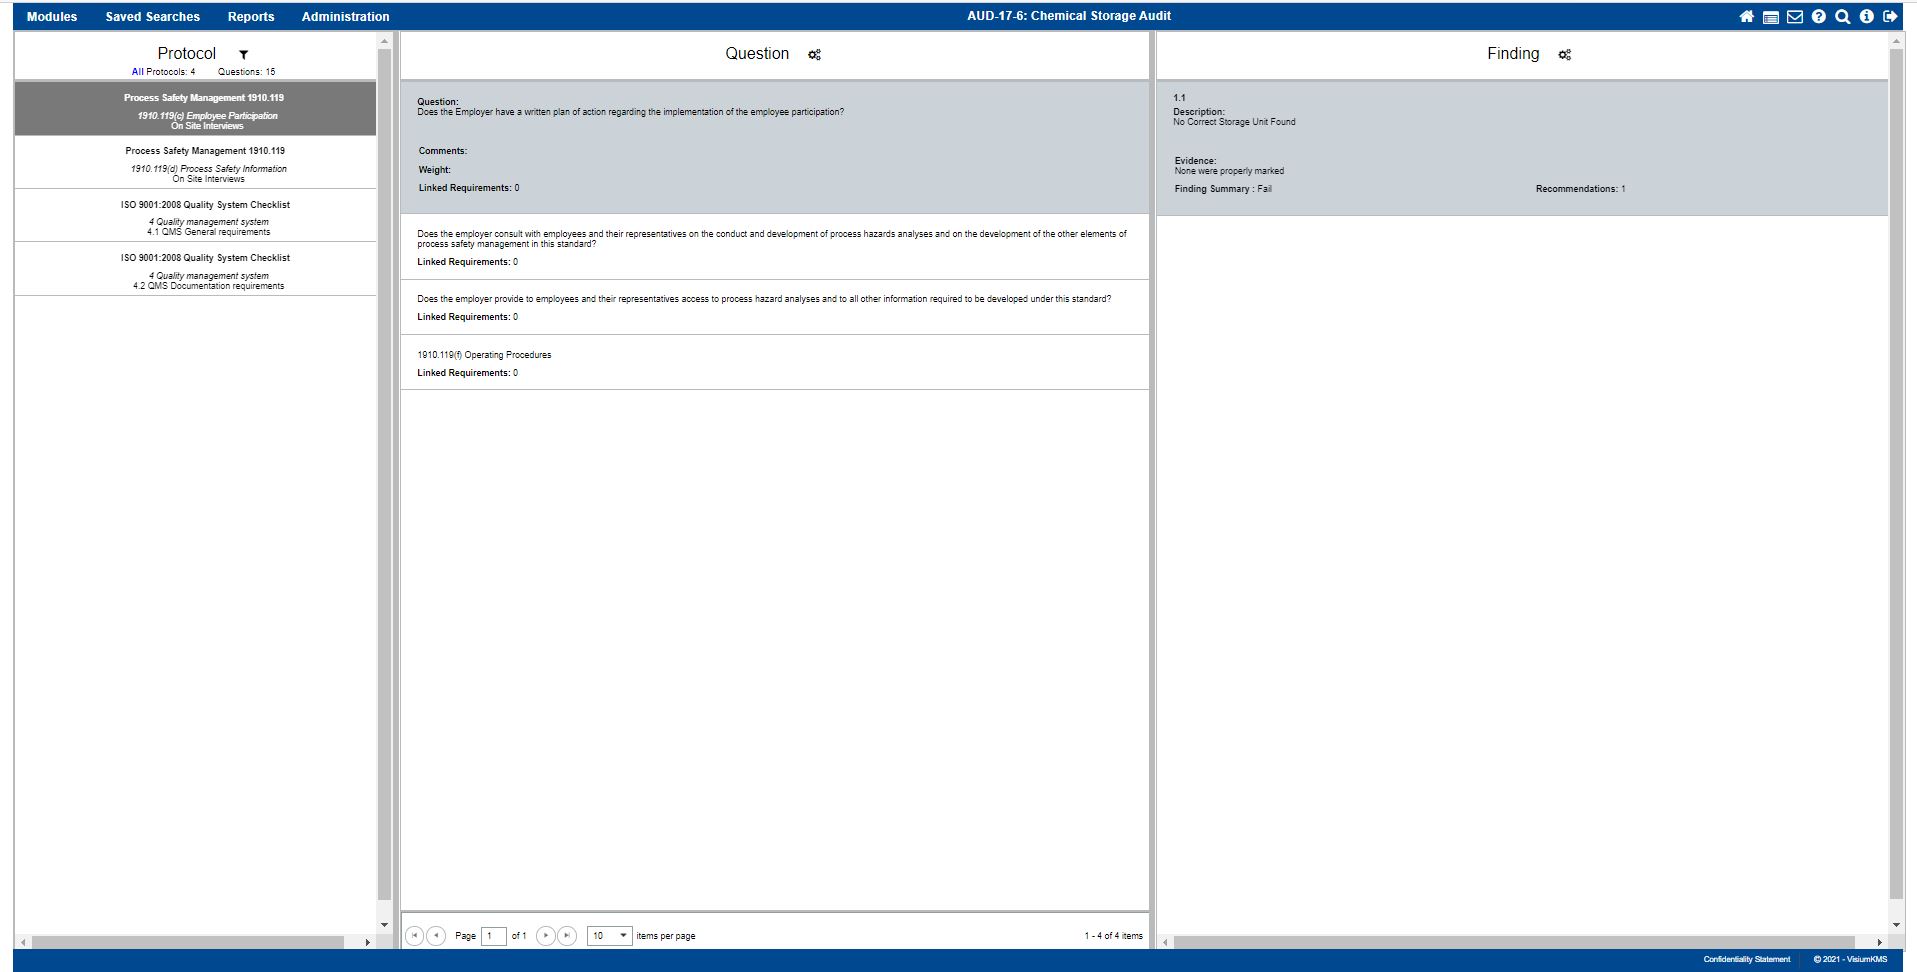This screenshot has height=972, width=1917.
Task: Click the Protocol filter funnel icon
Action: click(243, 55)
